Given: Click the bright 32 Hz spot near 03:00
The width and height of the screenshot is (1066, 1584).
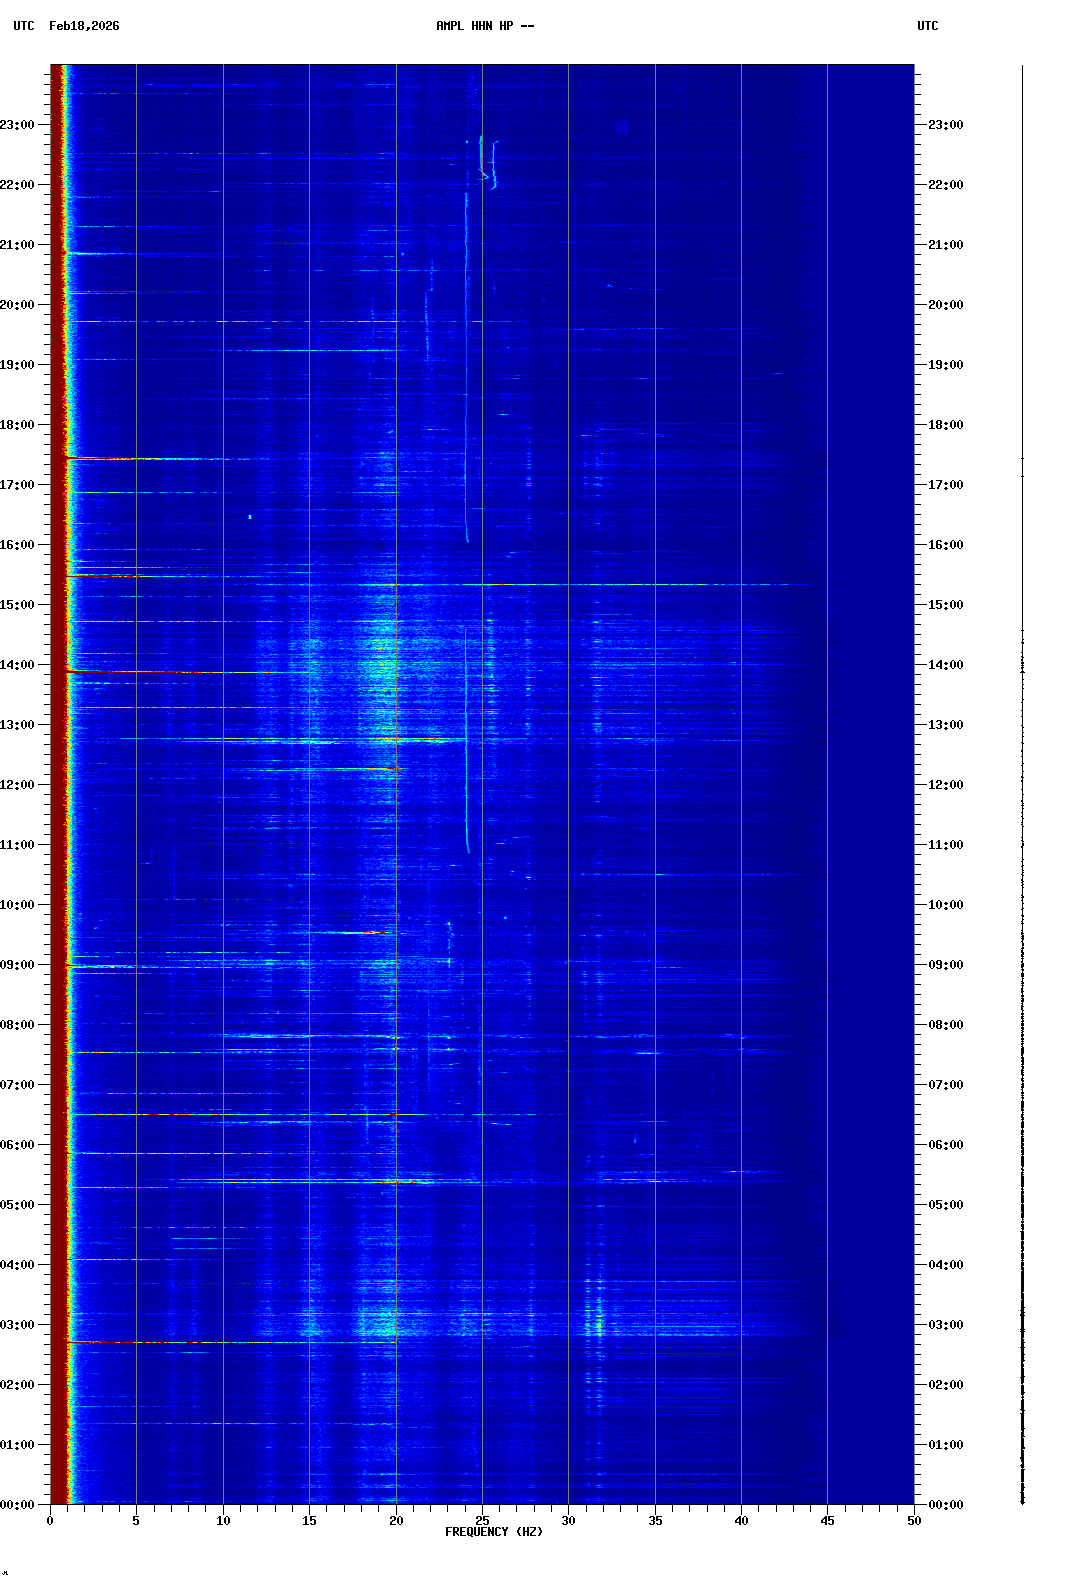Looking at the screenshot, I should click(x=599, y=1327).
